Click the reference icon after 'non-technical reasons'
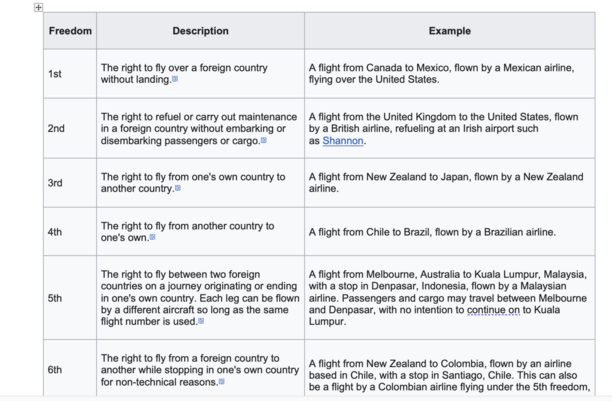612x401 pixels. [222, 381]
